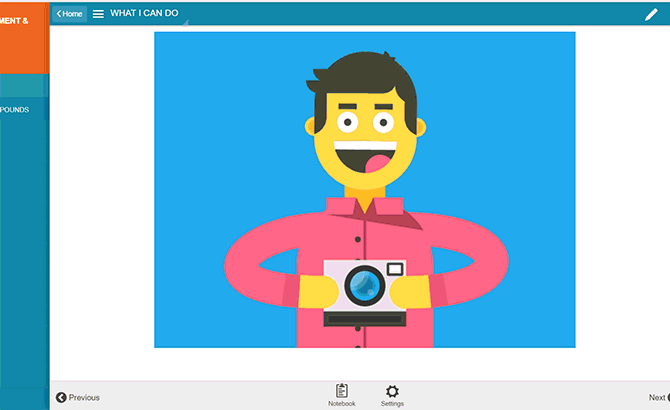670x410 pixels.
Task: Select the 'WHAT I CAN DO' title
Action: click(146, 14)
